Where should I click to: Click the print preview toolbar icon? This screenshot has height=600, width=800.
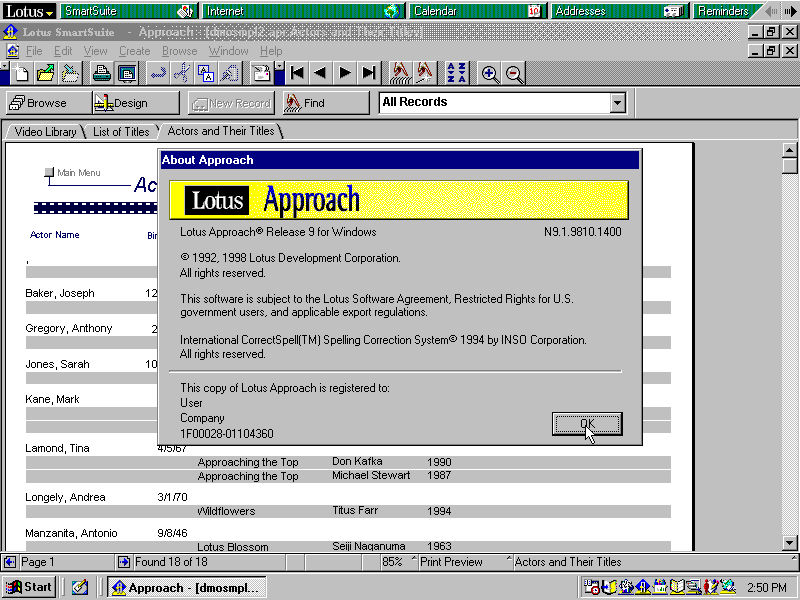127,73
